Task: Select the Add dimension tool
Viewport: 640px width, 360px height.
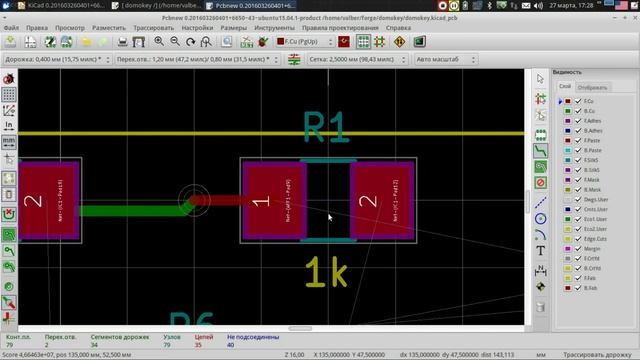Action: [540, 270]
